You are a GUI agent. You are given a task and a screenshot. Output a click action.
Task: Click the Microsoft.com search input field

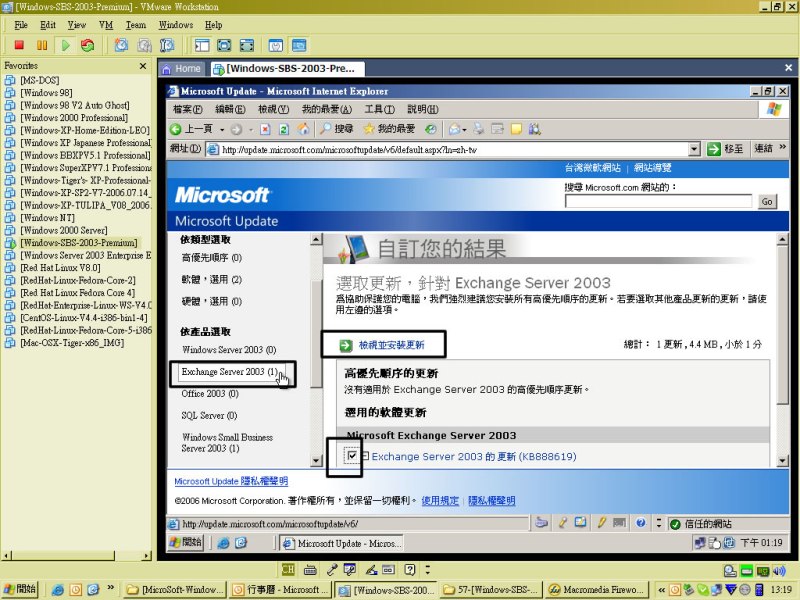click(658, 201)
